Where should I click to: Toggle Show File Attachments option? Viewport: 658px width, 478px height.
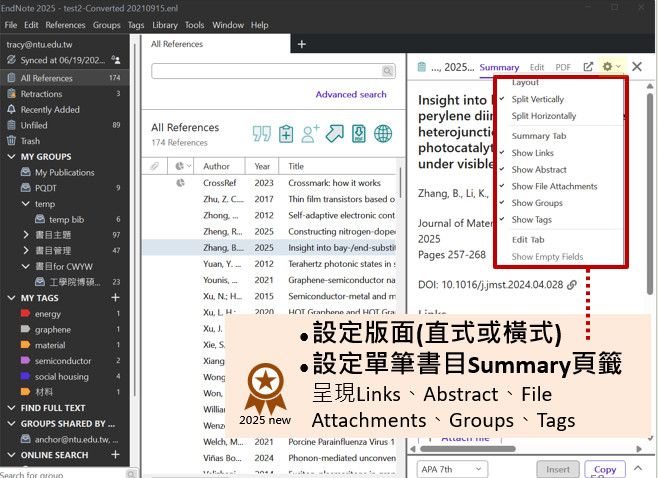click(x=554, y=186)
